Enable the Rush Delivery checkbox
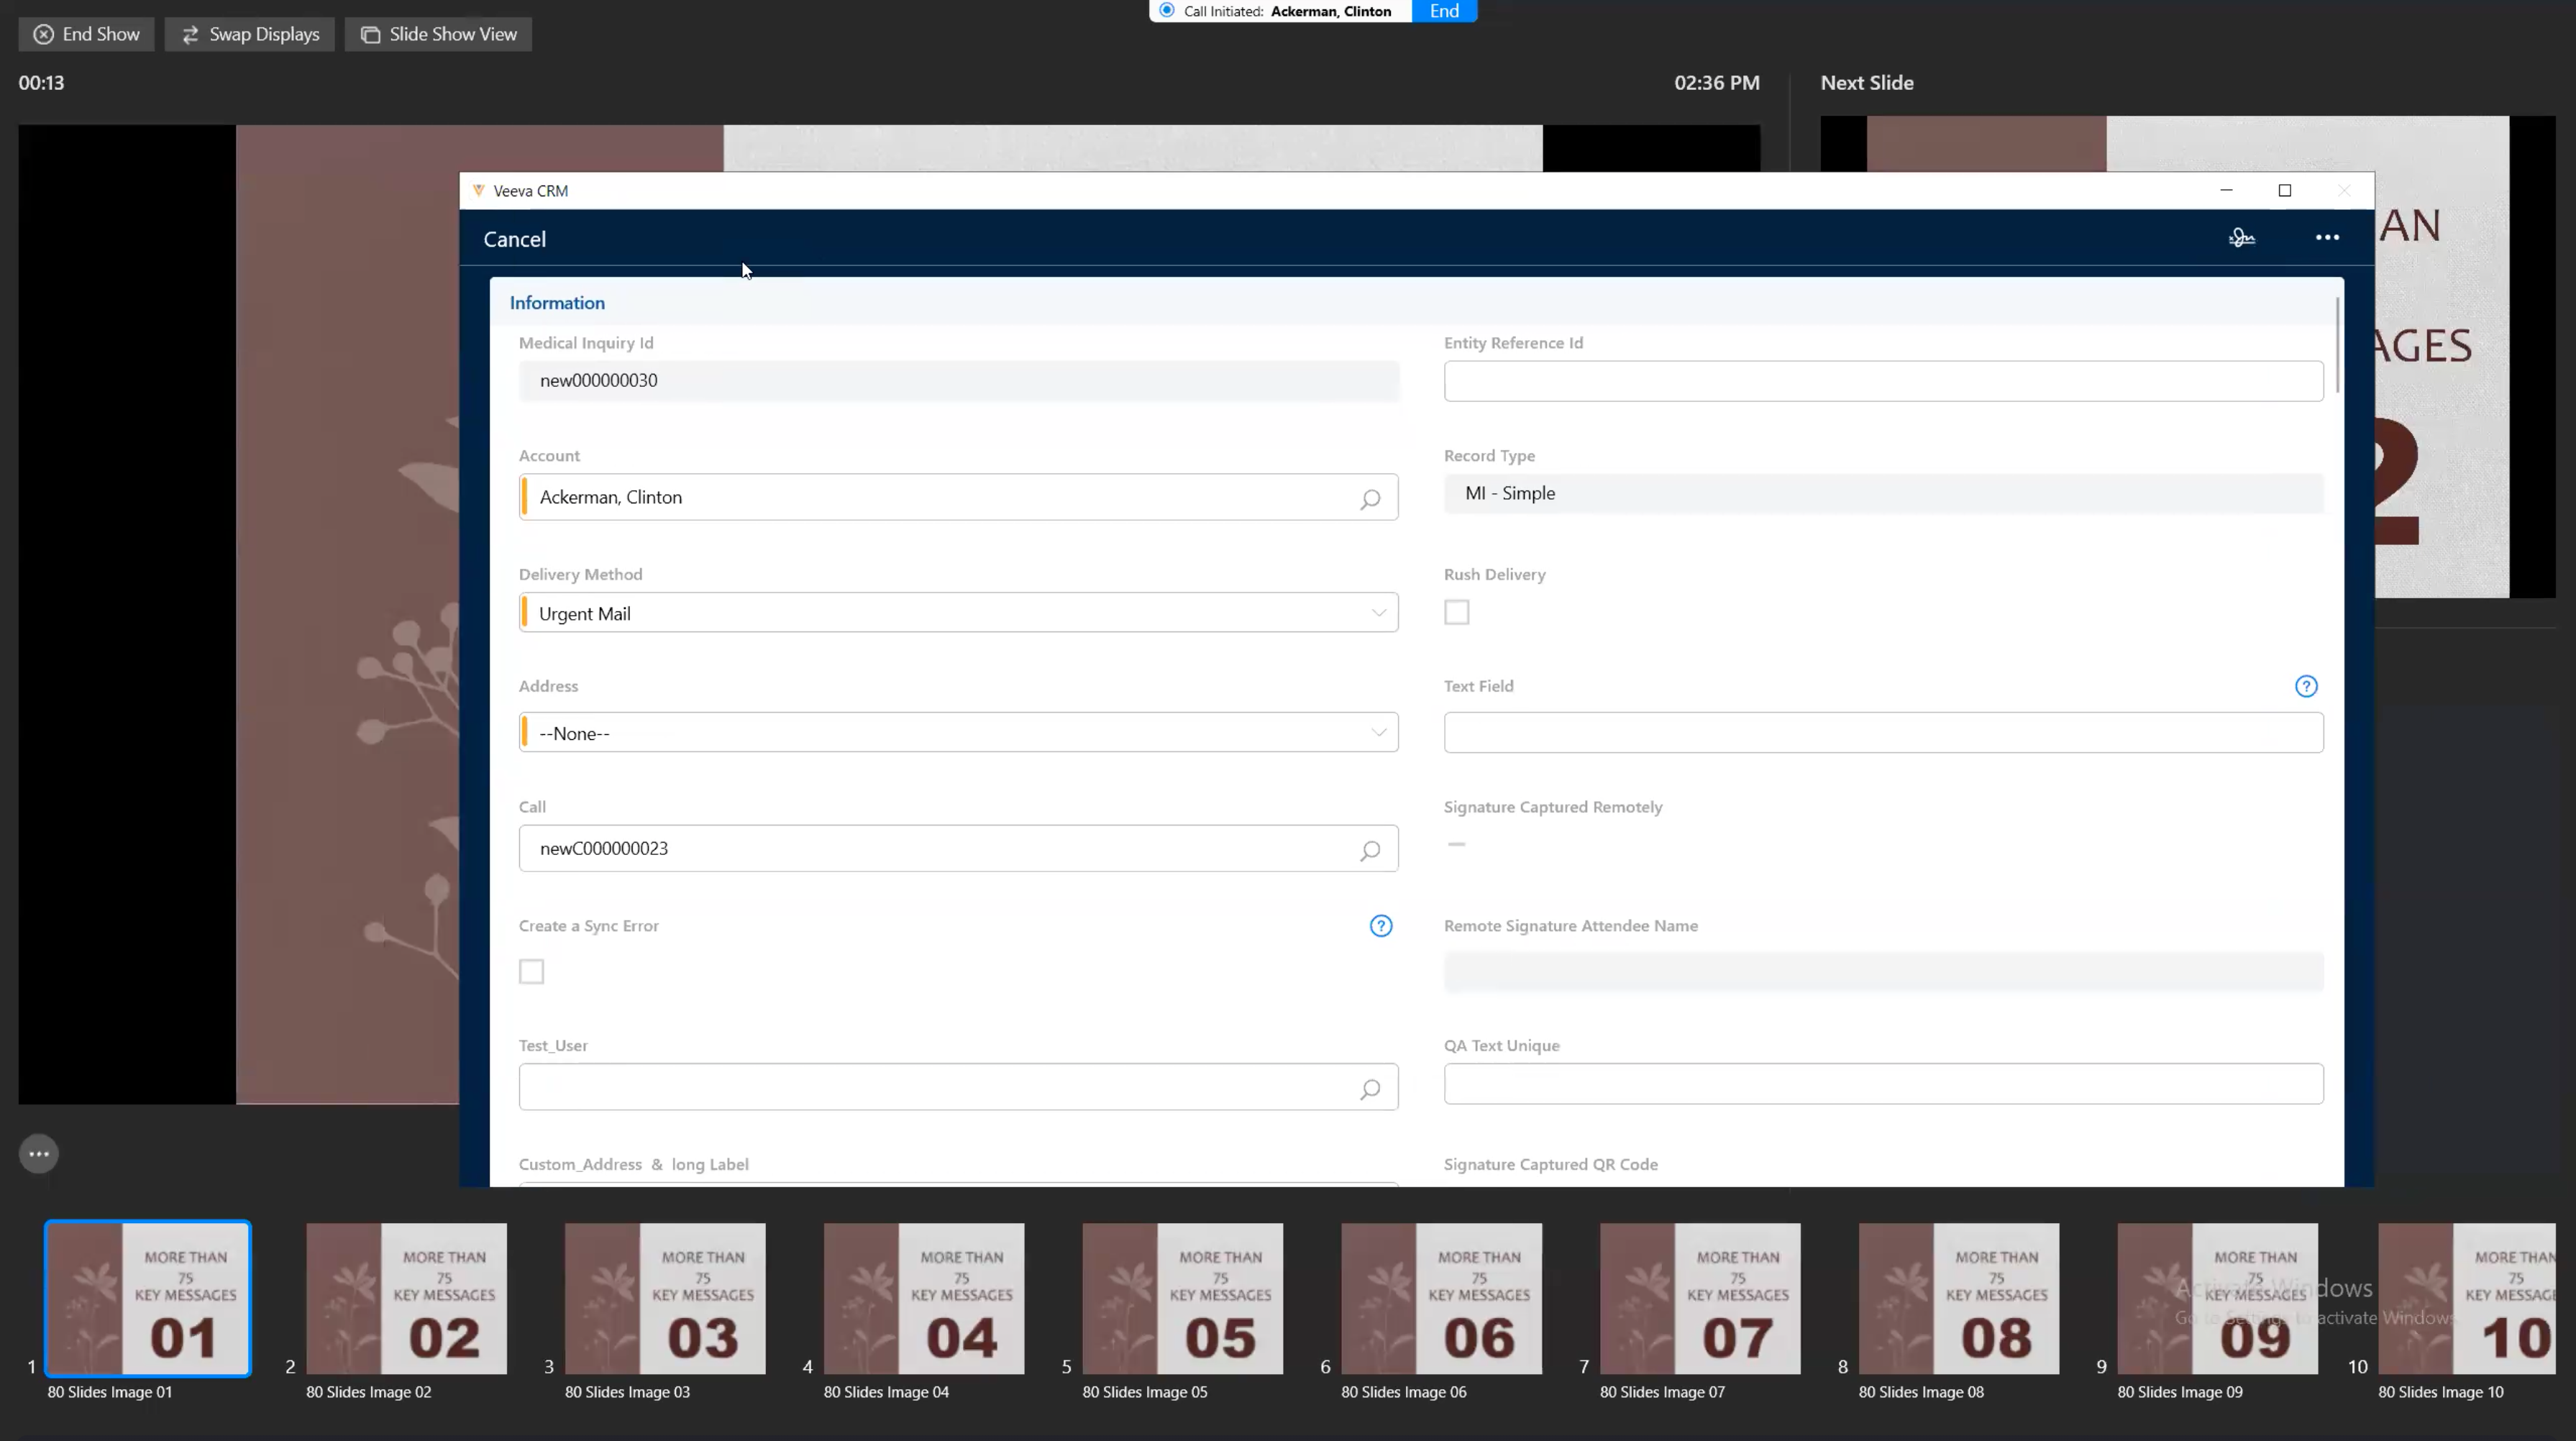 coord(1456,612)
